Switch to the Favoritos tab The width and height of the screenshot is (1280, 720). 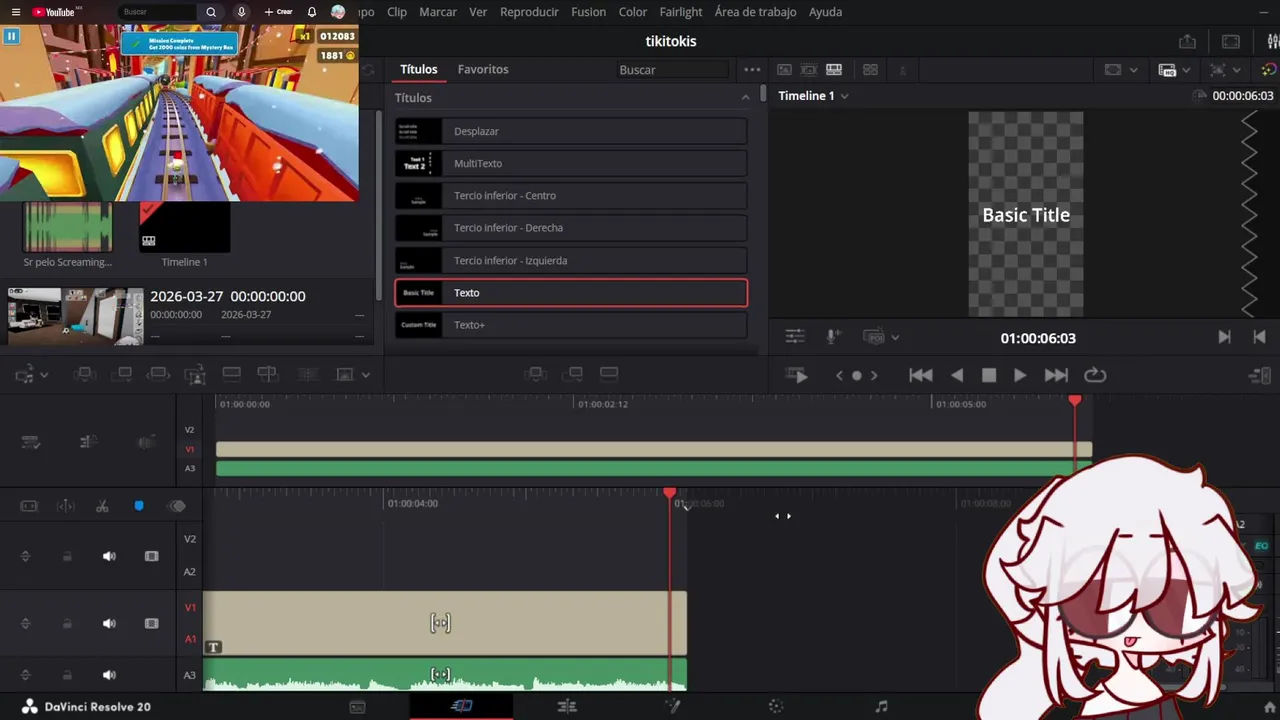tap(483, 69)
